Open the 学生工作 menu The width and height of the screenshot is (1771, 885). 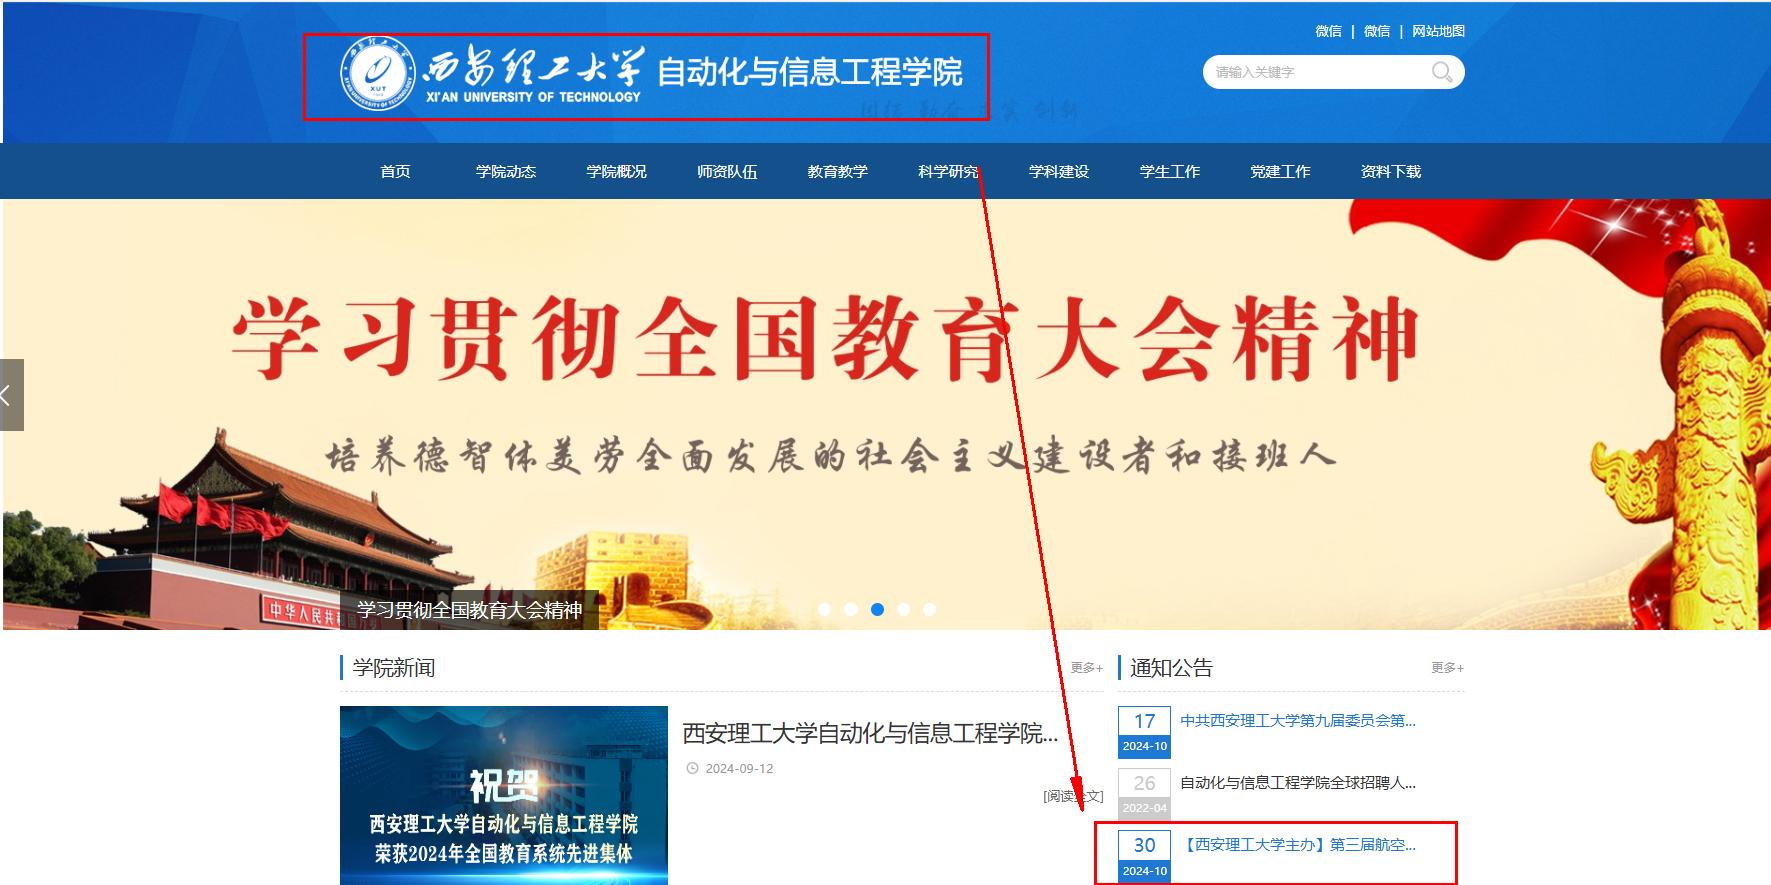pos(1169,171)
